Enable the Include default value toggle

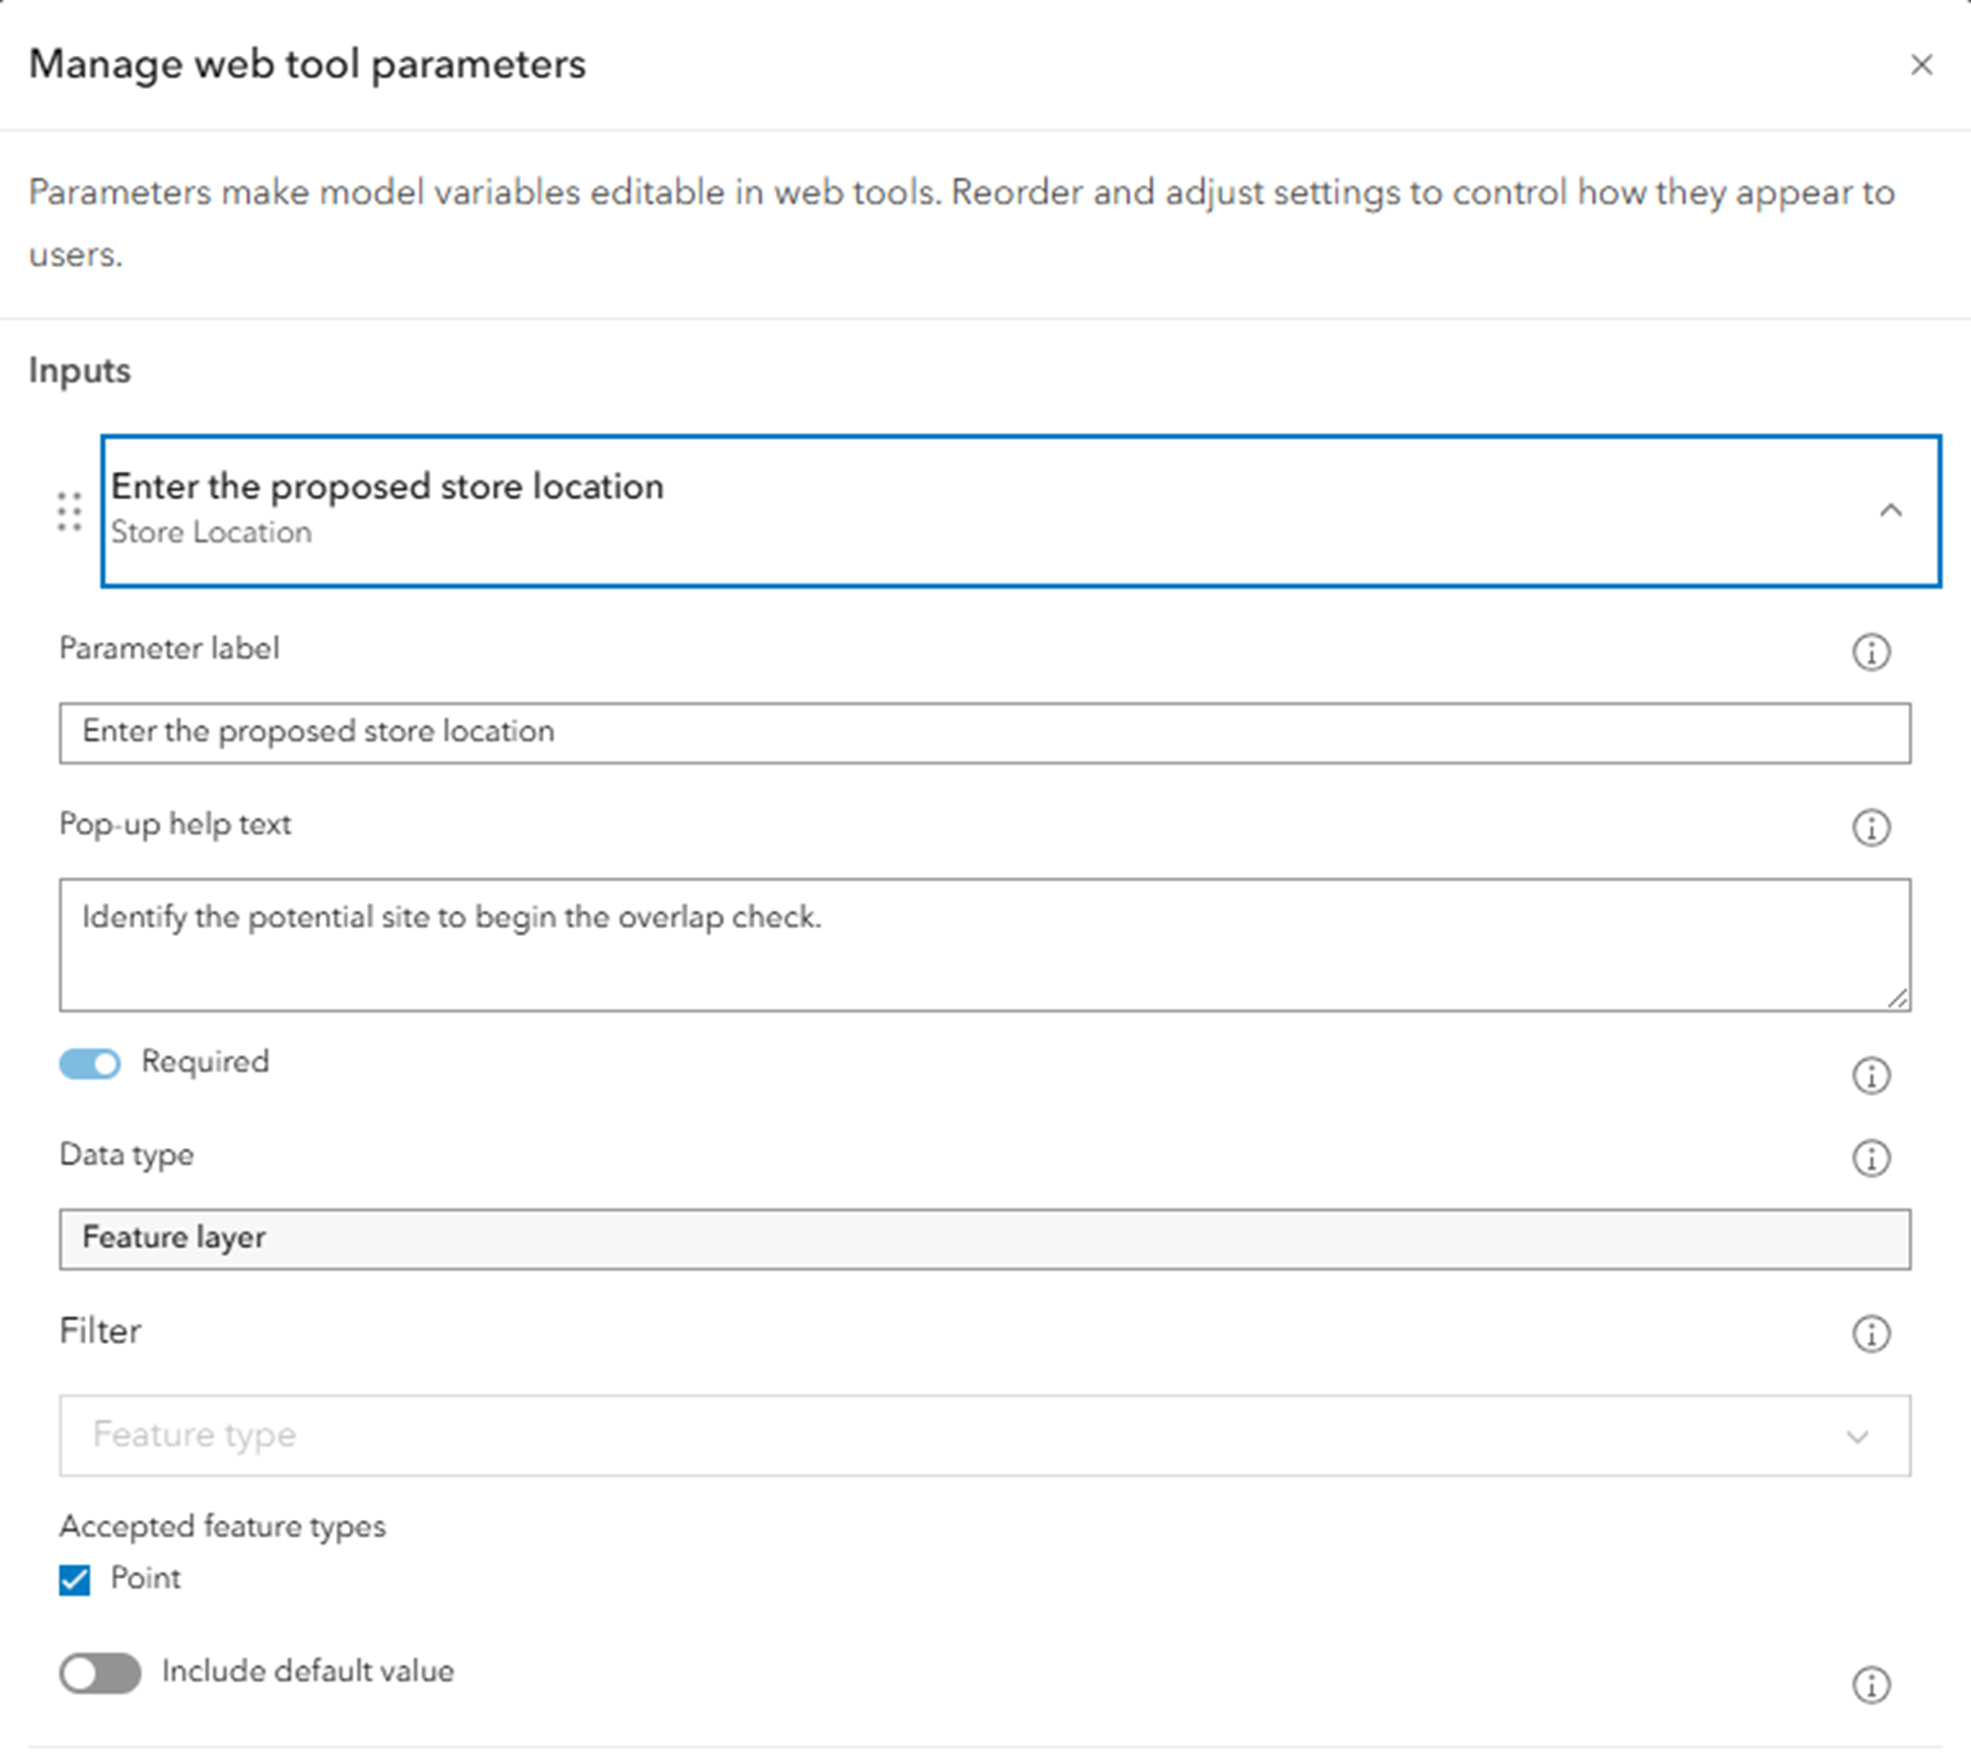click(100, 1673)
